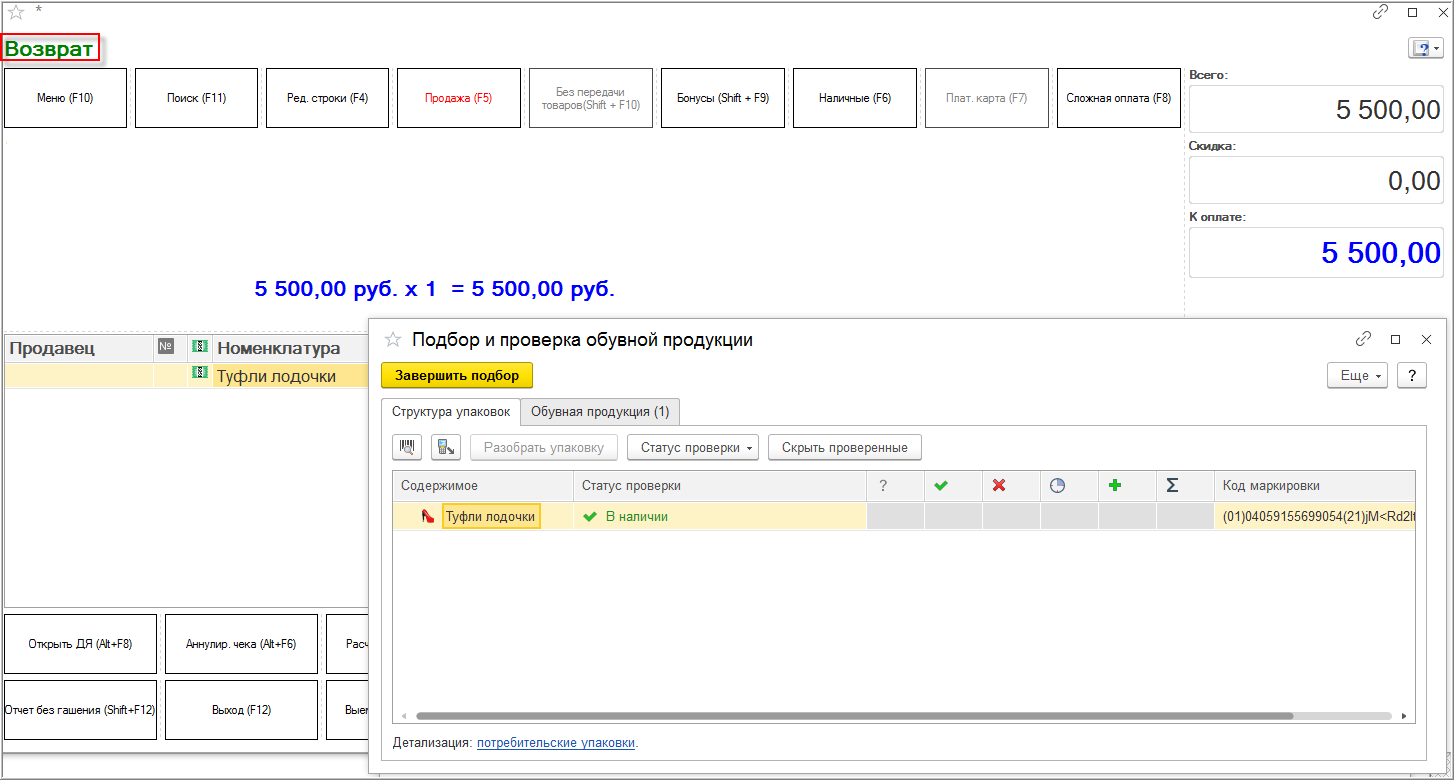Image resolution: width=1454 pixels, height=780 pixels.
Task: Click green check next to В наличии
Action: click(x=590, y=517)
